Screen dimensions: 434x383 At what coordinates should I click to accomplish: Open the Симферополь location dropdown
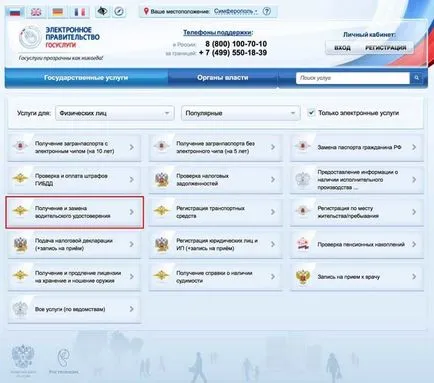(x=236, y=11)
